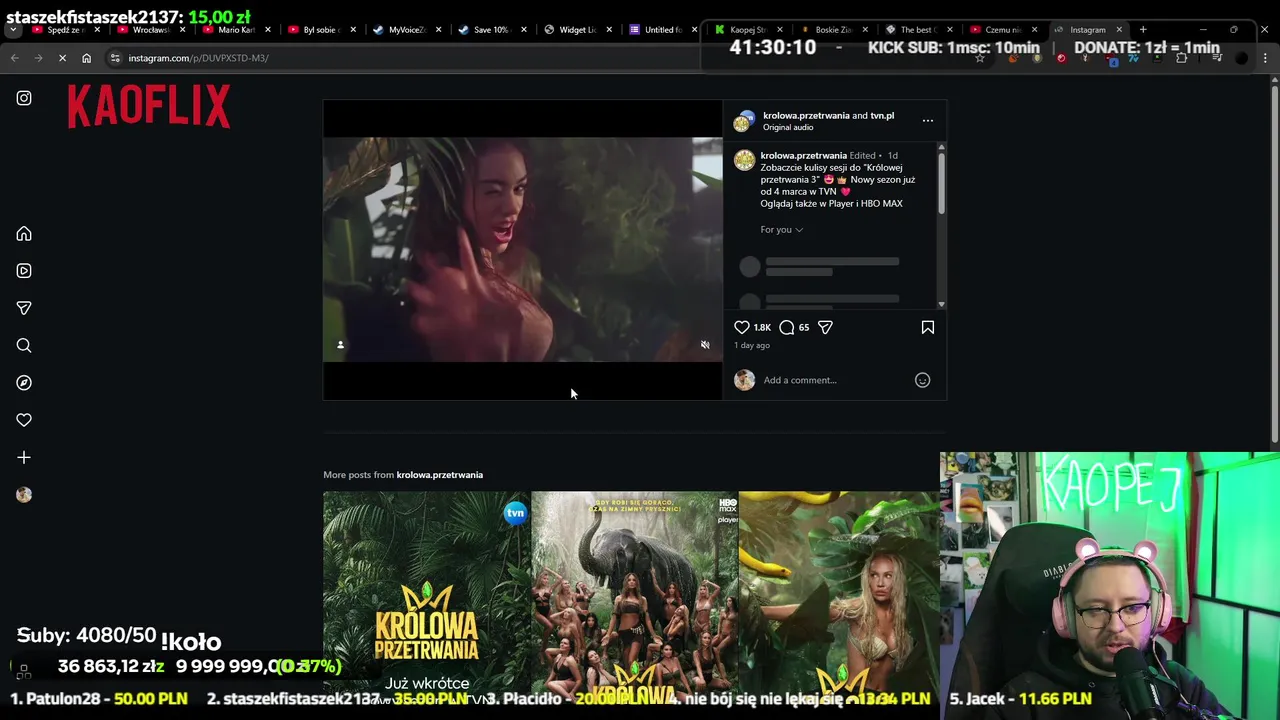Click caption area scrollbar down arrow
Screen dimensions: 1280x720
pos(941,304)
